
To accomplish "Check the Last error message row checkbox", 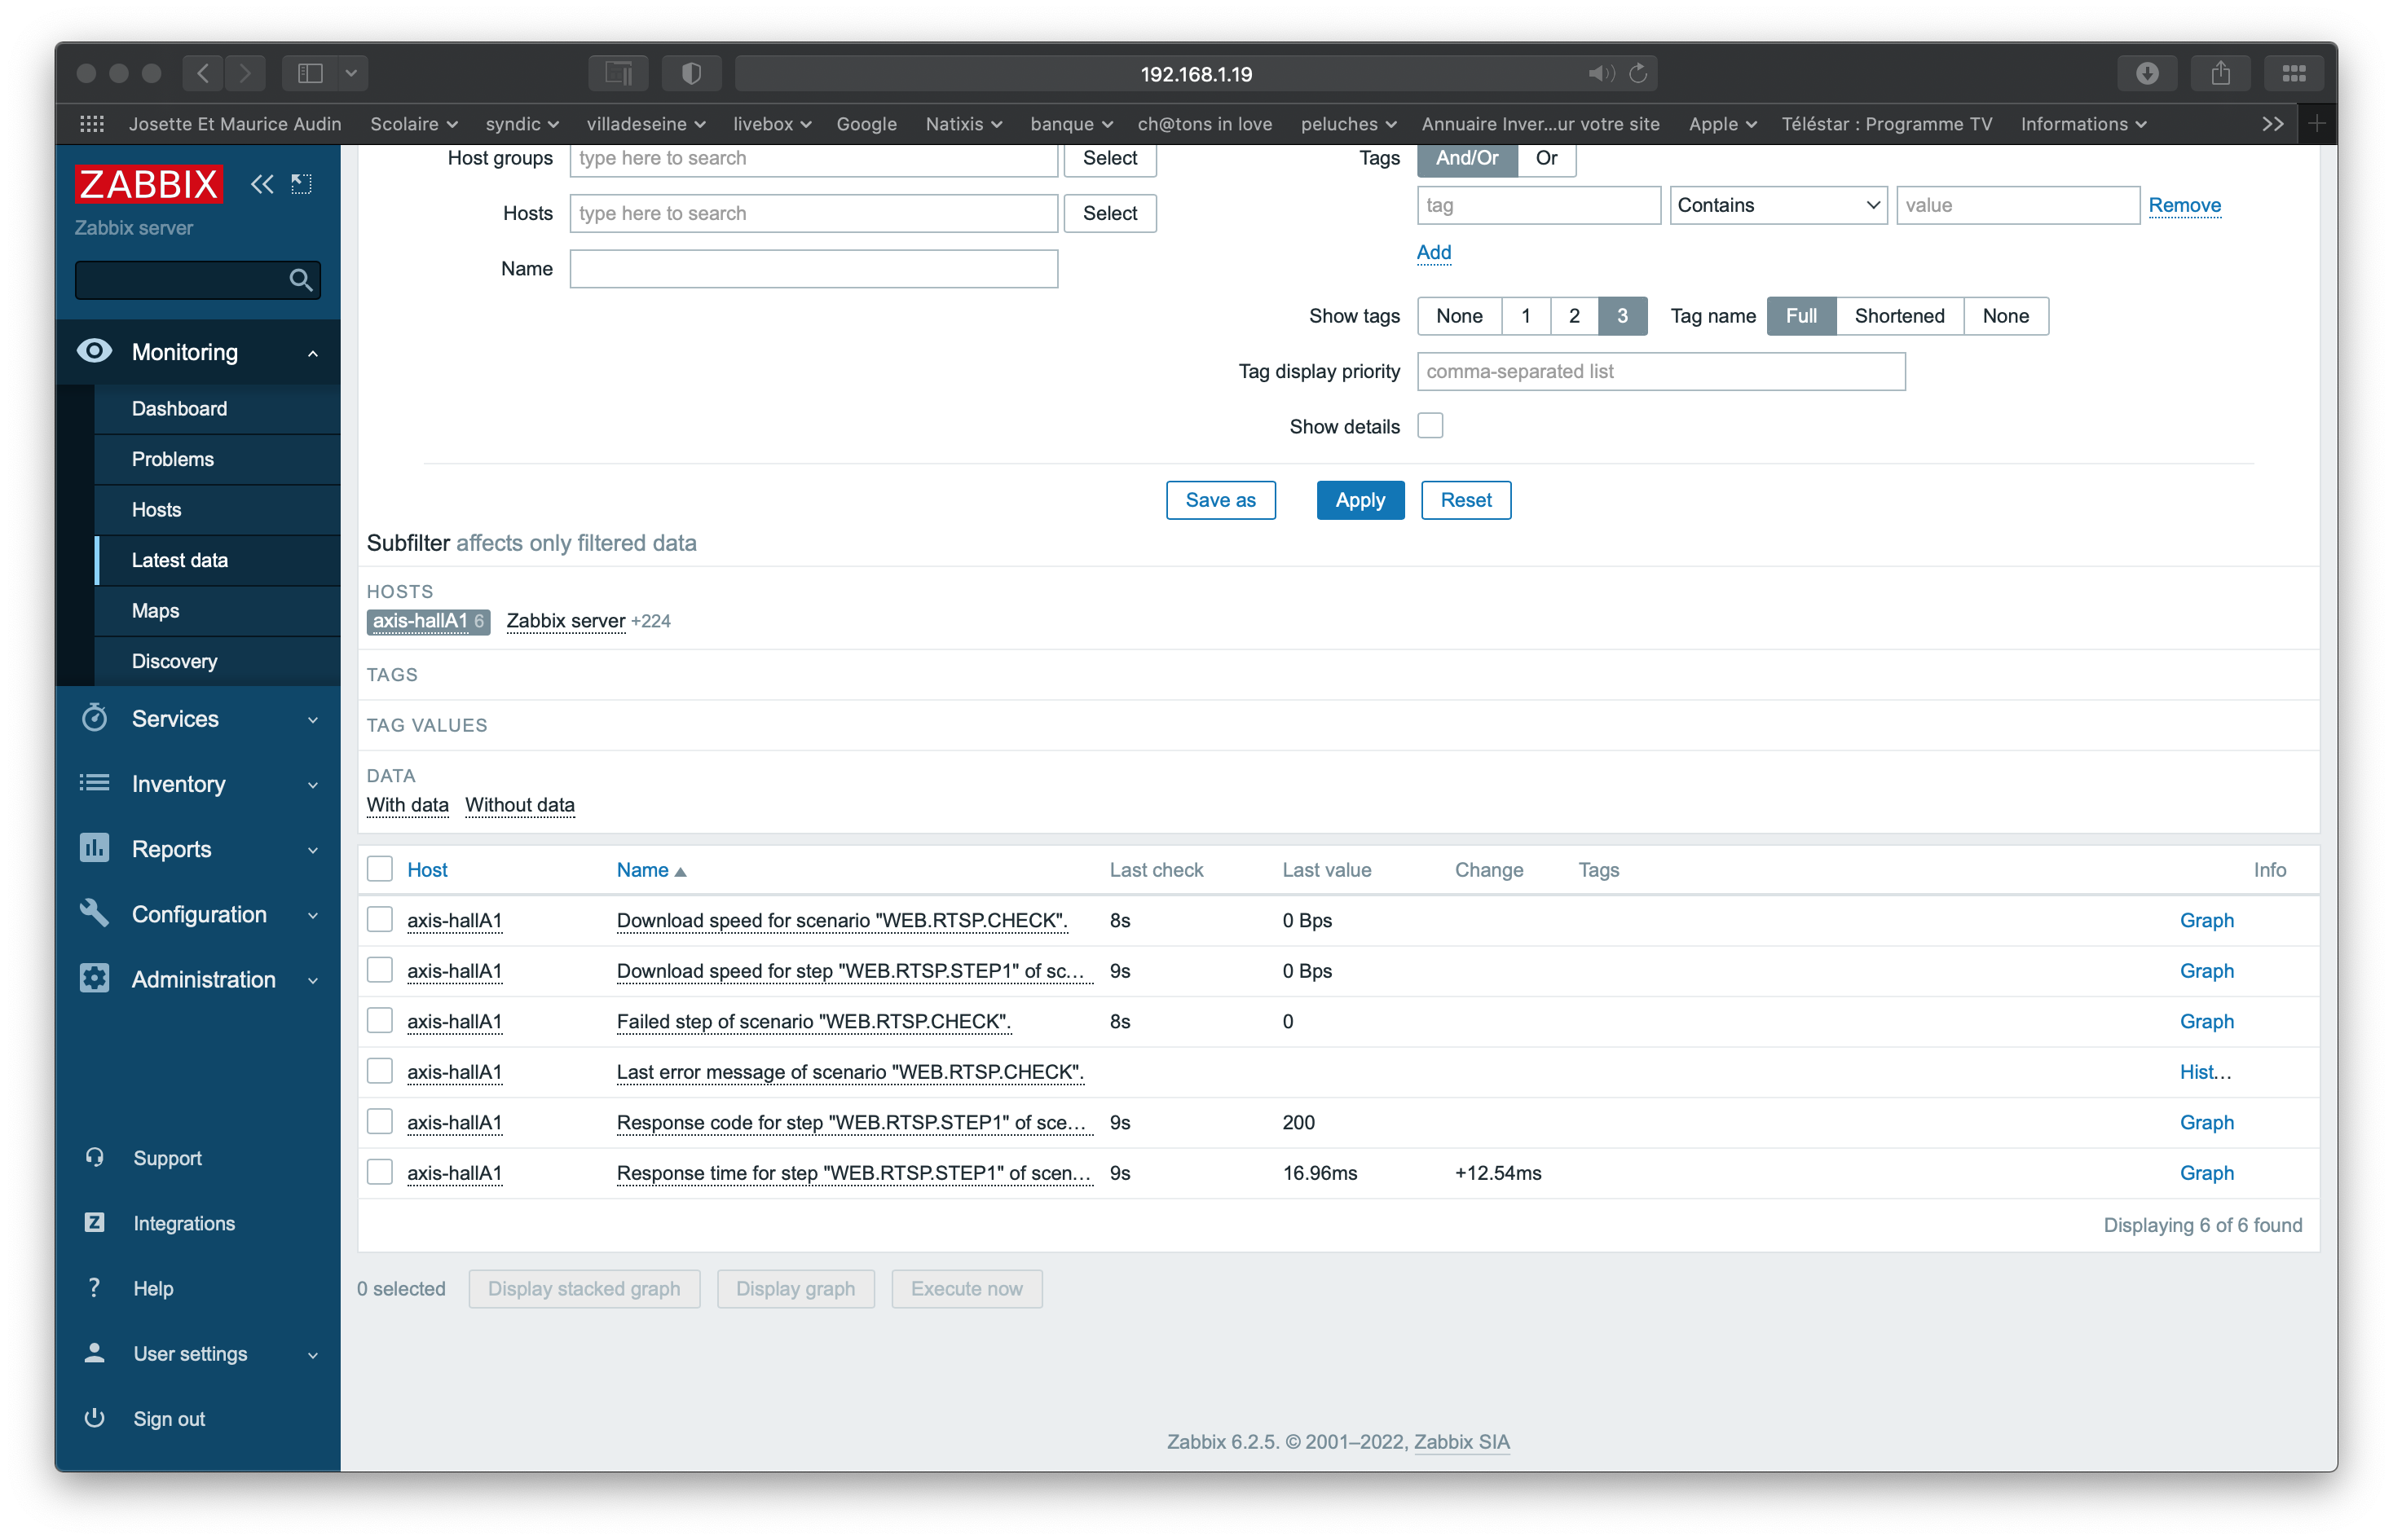I will pyautogui.click(x=379, y=1071).
